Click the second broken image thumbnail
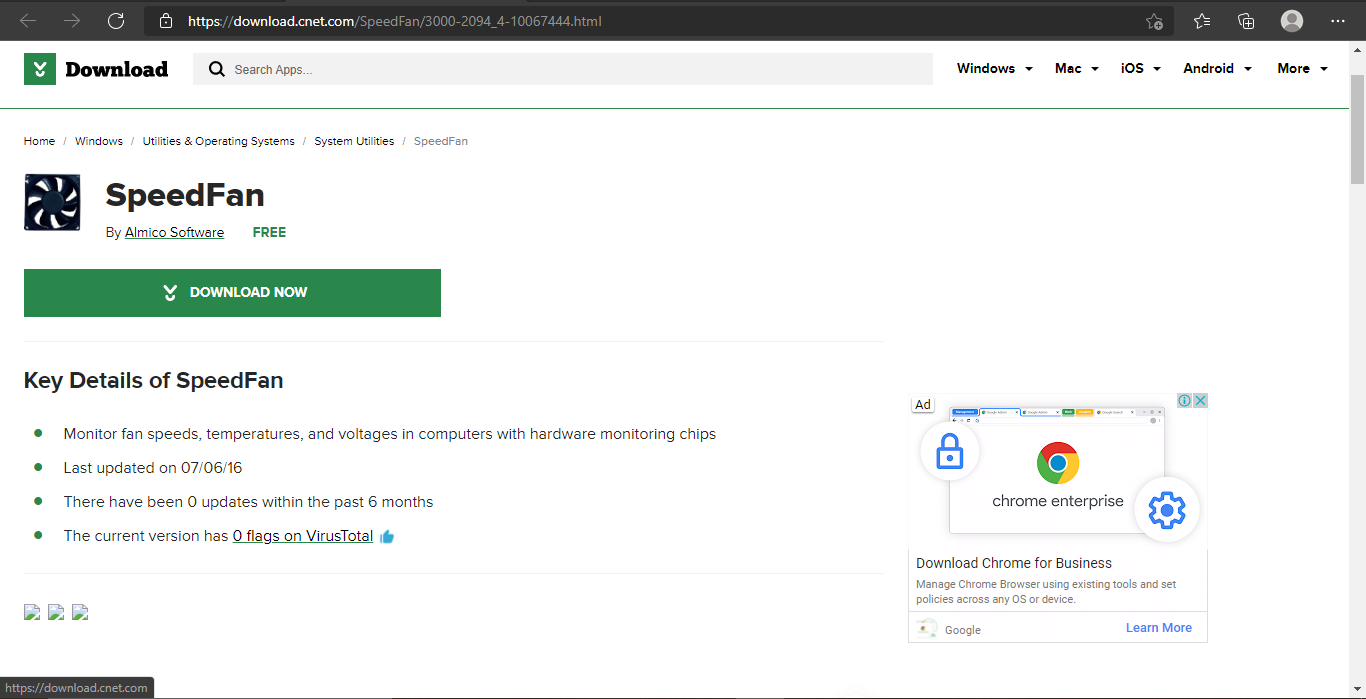 56,612
